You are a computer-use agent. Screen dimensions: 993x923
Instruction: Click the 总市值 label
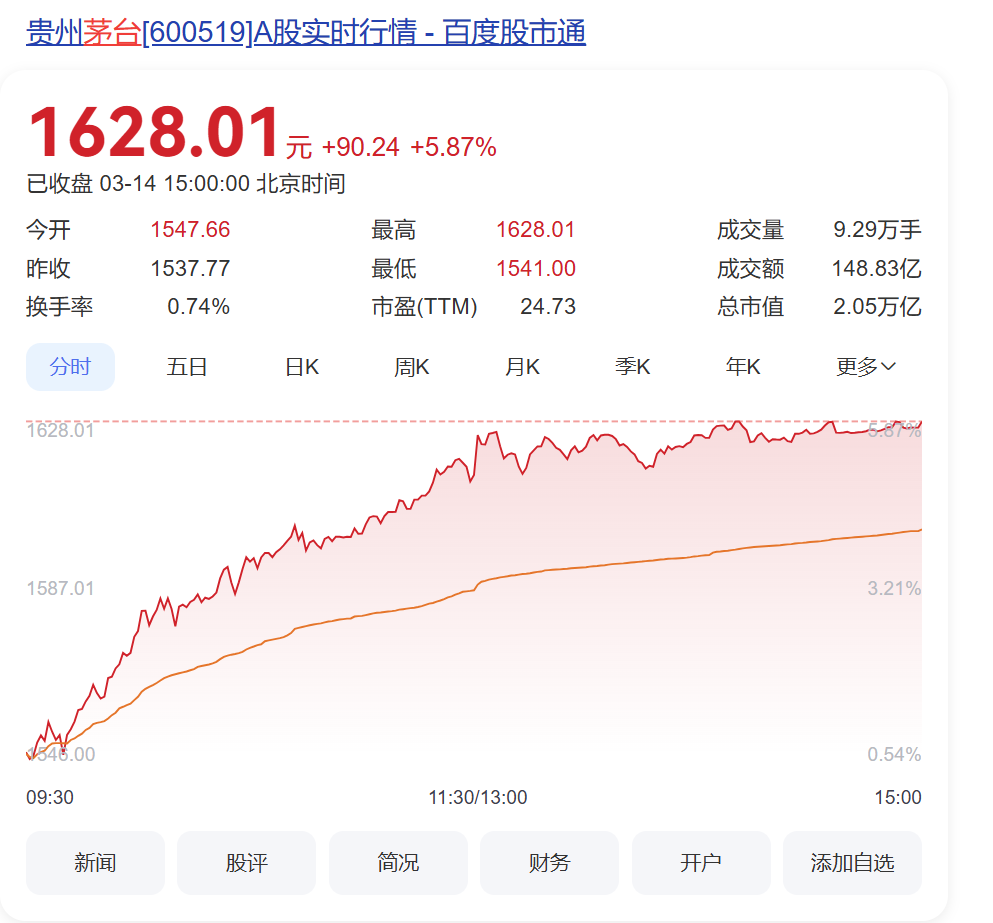[750, 307]
